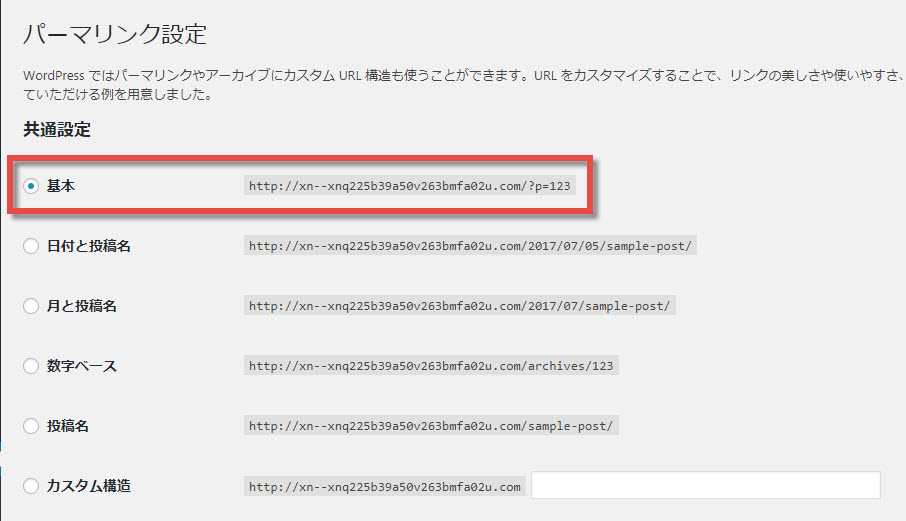The width and height of the screenshot is (906, 521).
Task: Select the カスタム構造 radio button
Action: pyautogui.click(x=31, y=486)
